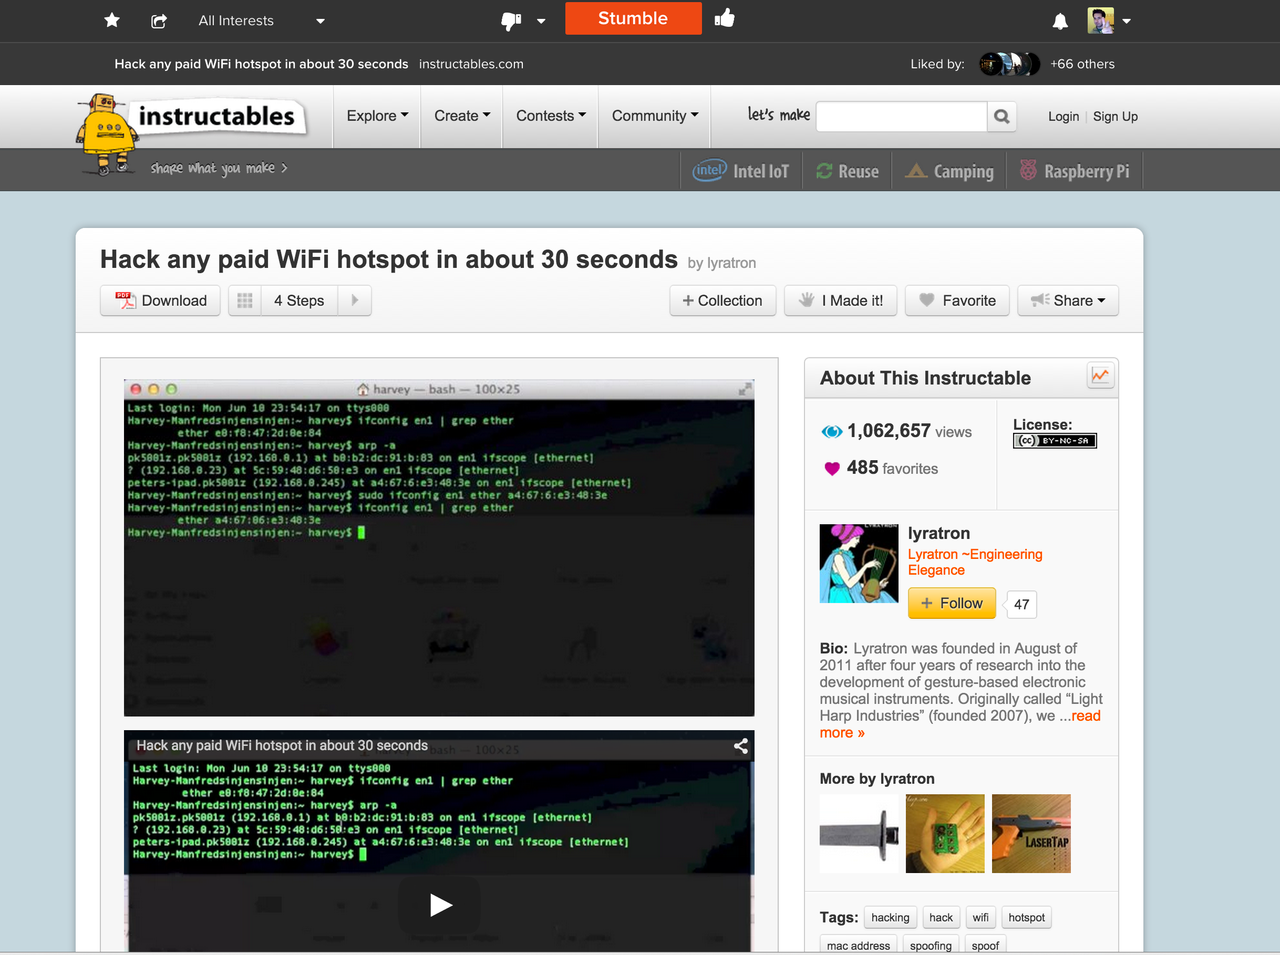Click the Login link
The width and height of the screenshot is (1280, 955).
point(1063,117)
